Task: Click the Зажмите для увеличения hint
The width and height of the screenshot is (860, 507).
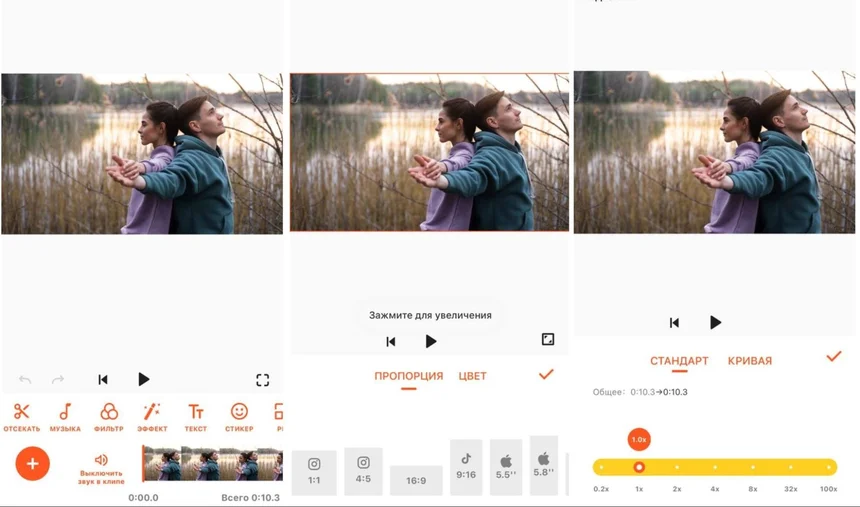Action: point(430,316)
